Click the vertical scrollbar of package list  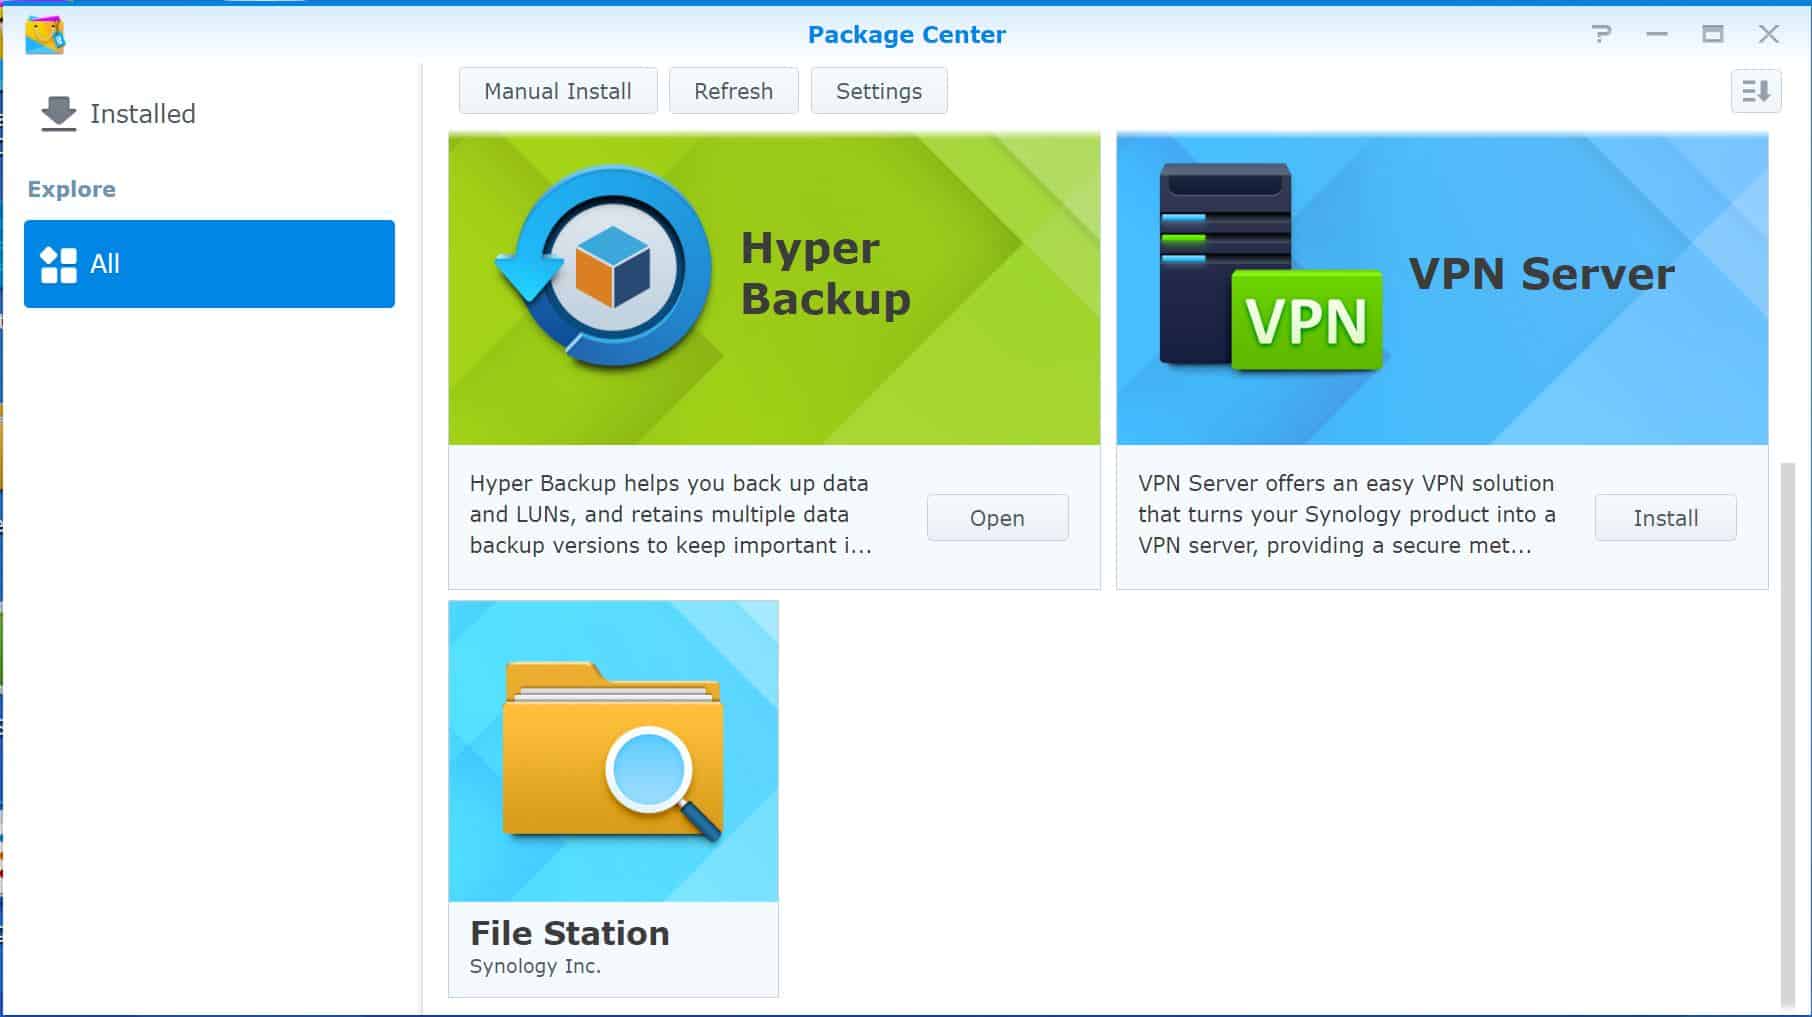(x=1787, y=735)
